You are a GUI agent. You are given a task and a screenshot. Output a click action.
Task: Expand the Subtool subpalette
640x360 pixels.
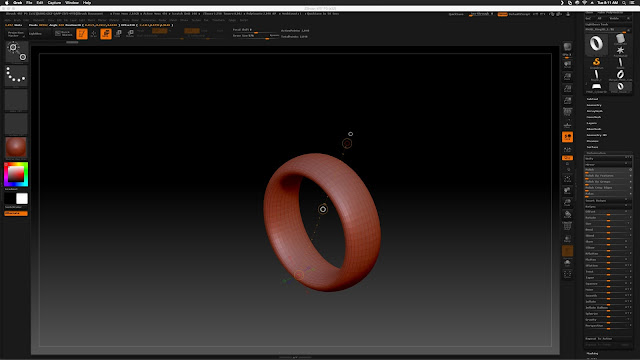tap(592, 99)
